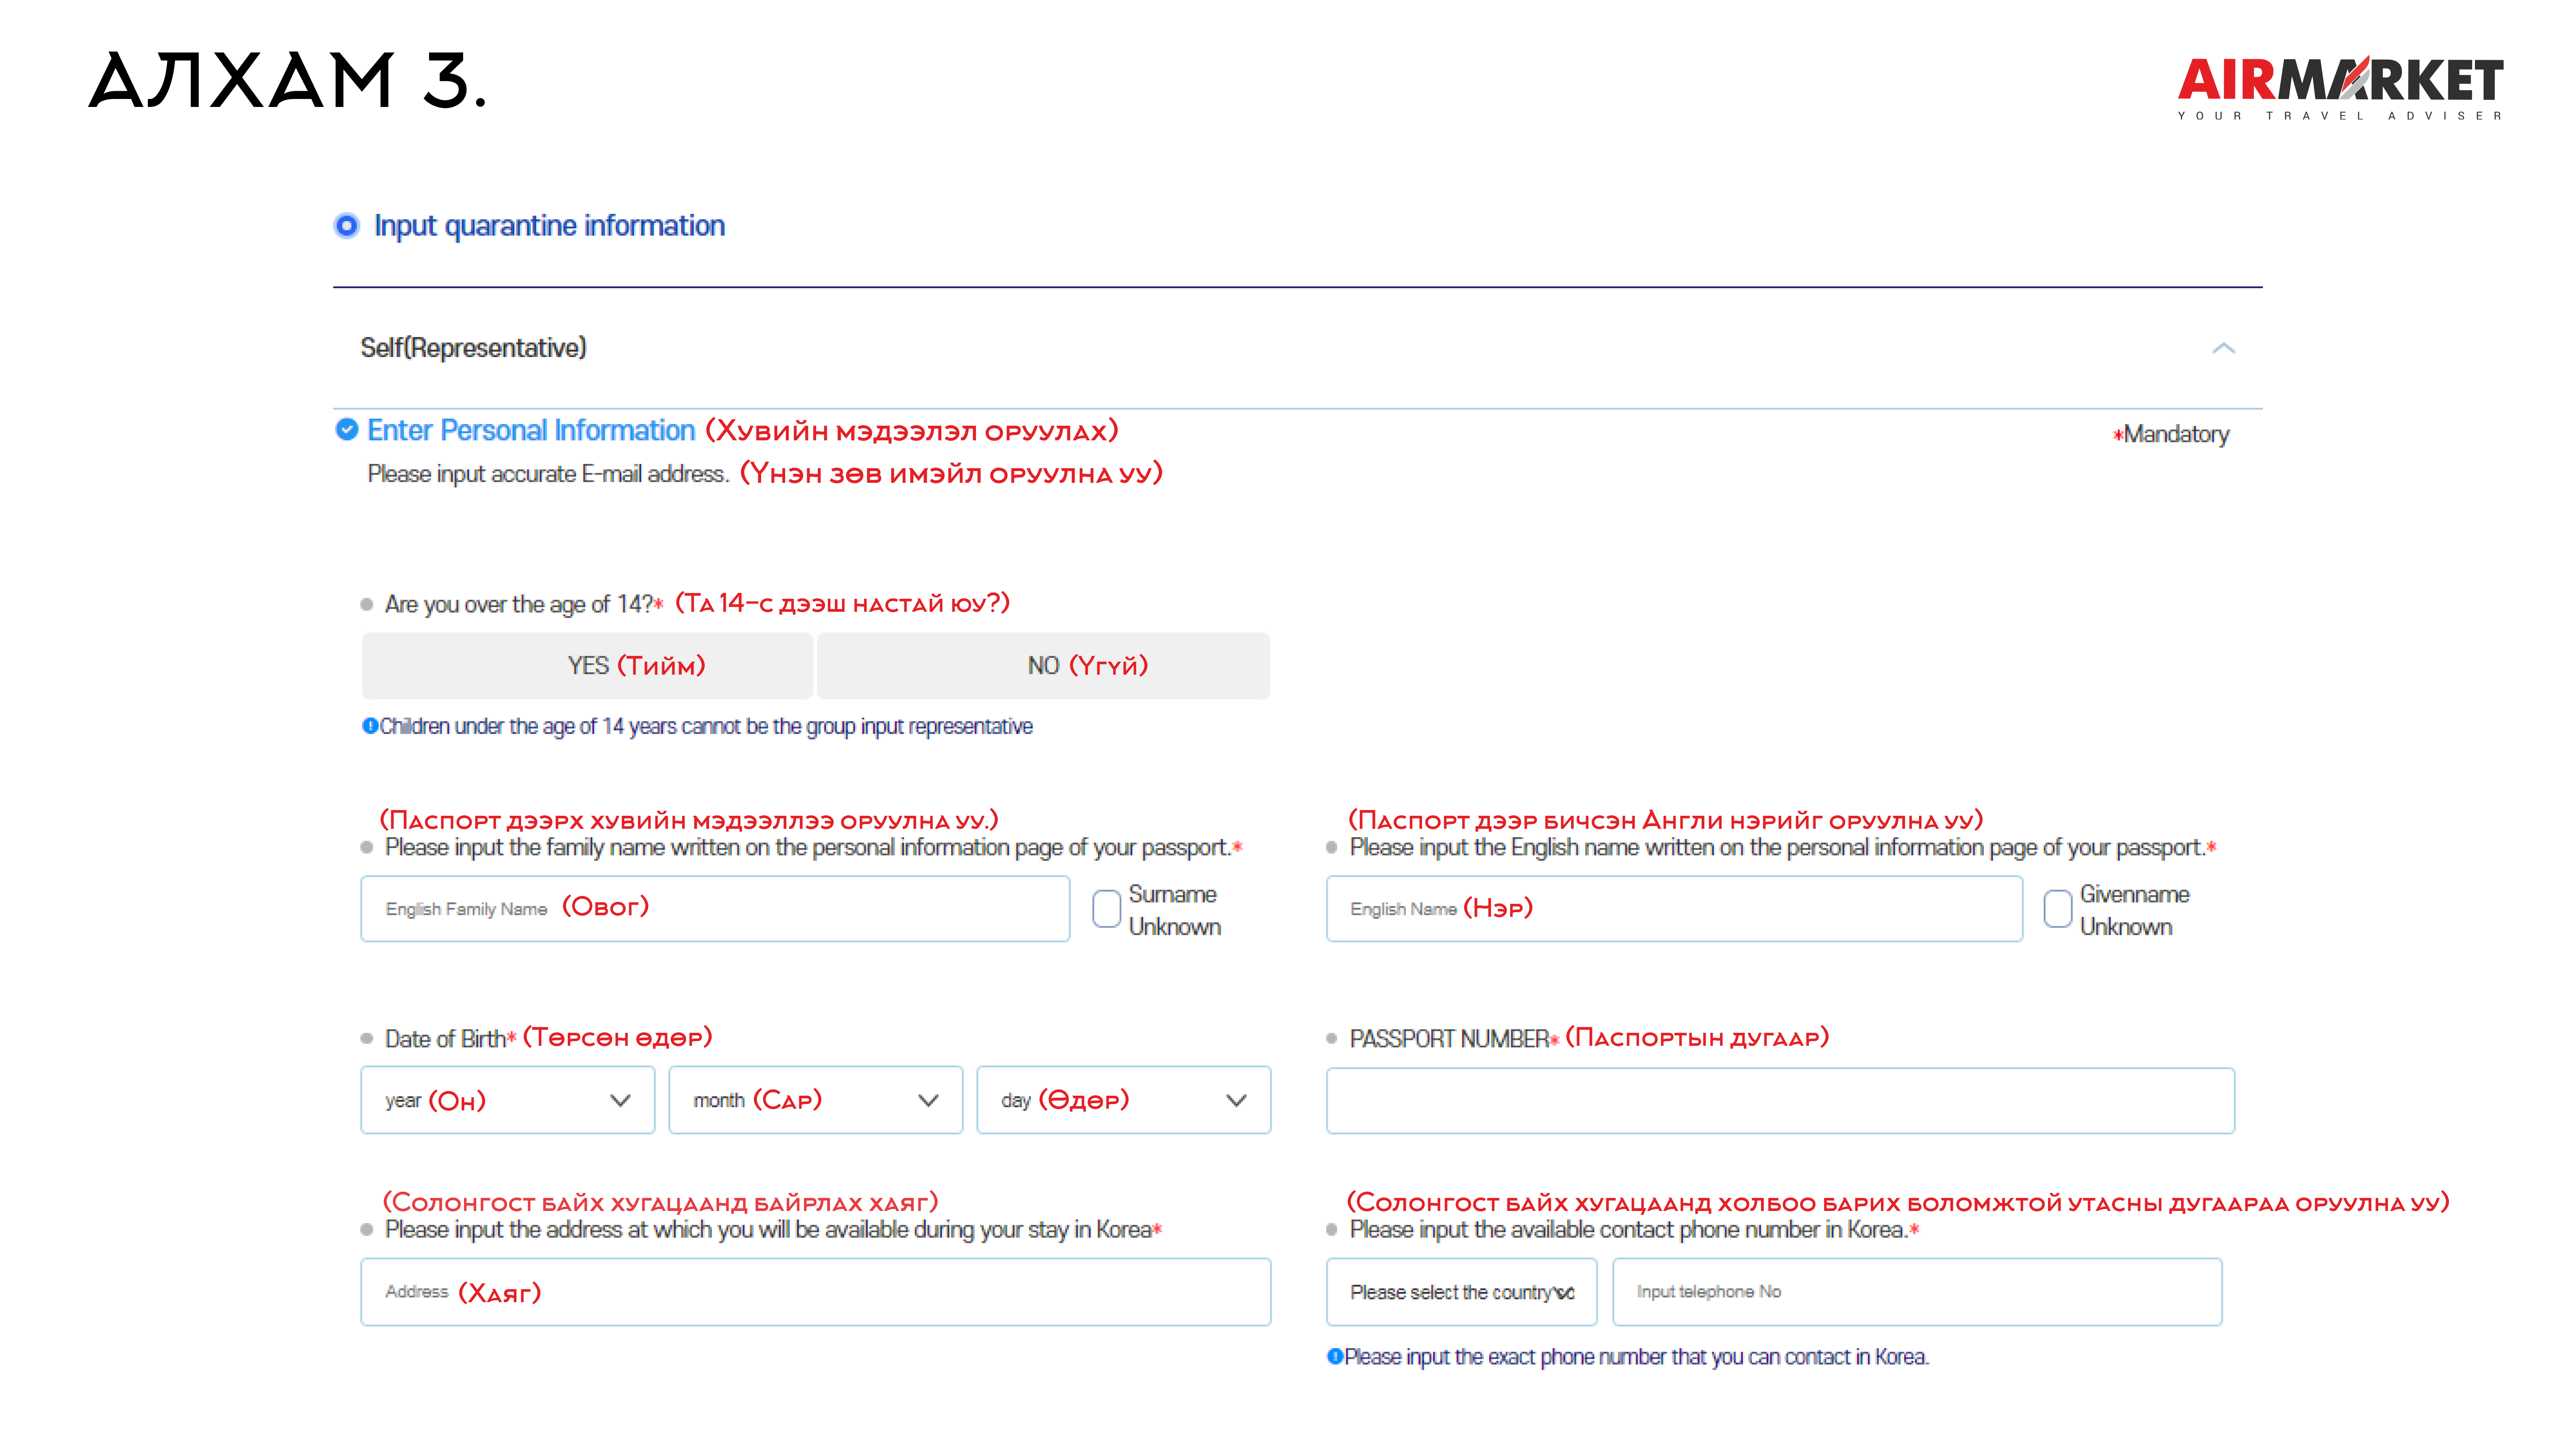Click the blue circle icon beside Input quarantine information
Screen dimensions: 2576x1450
(346, 226)
